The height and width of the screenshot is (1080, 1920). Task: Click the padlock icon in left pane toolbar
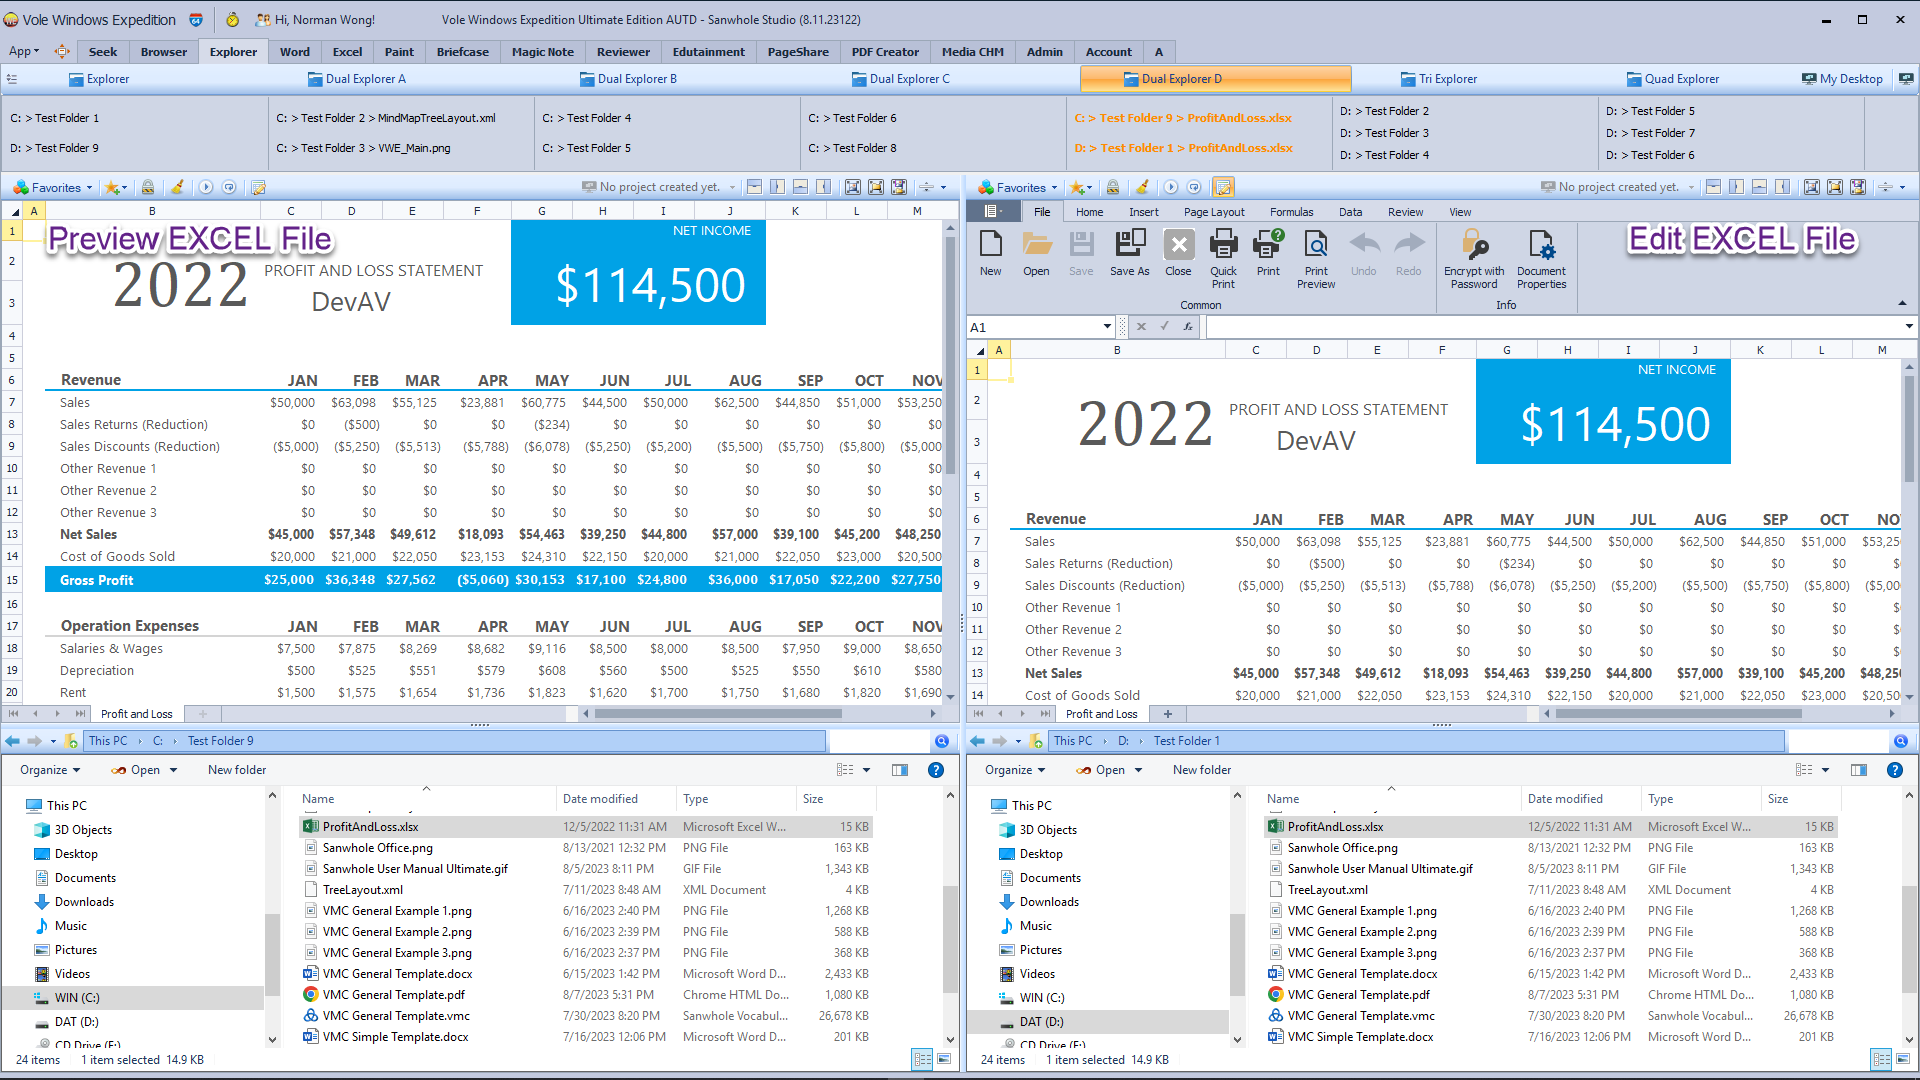coord(148,187)
